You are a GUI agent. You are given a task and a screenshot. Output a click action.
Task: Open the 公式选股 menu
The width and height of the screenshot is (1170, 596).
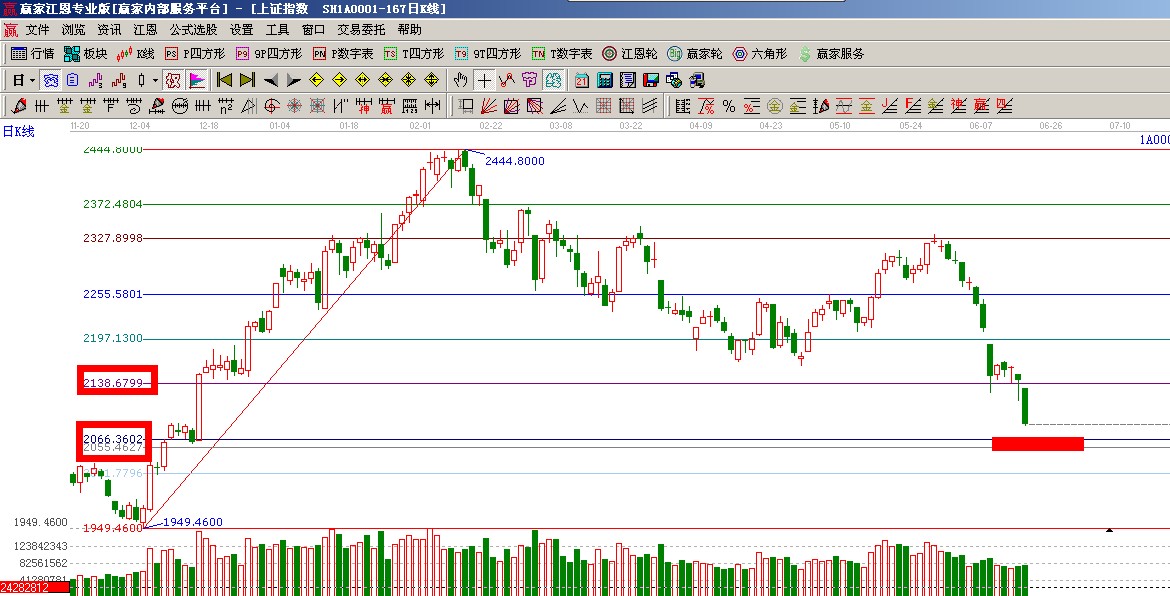coord(193,30)
